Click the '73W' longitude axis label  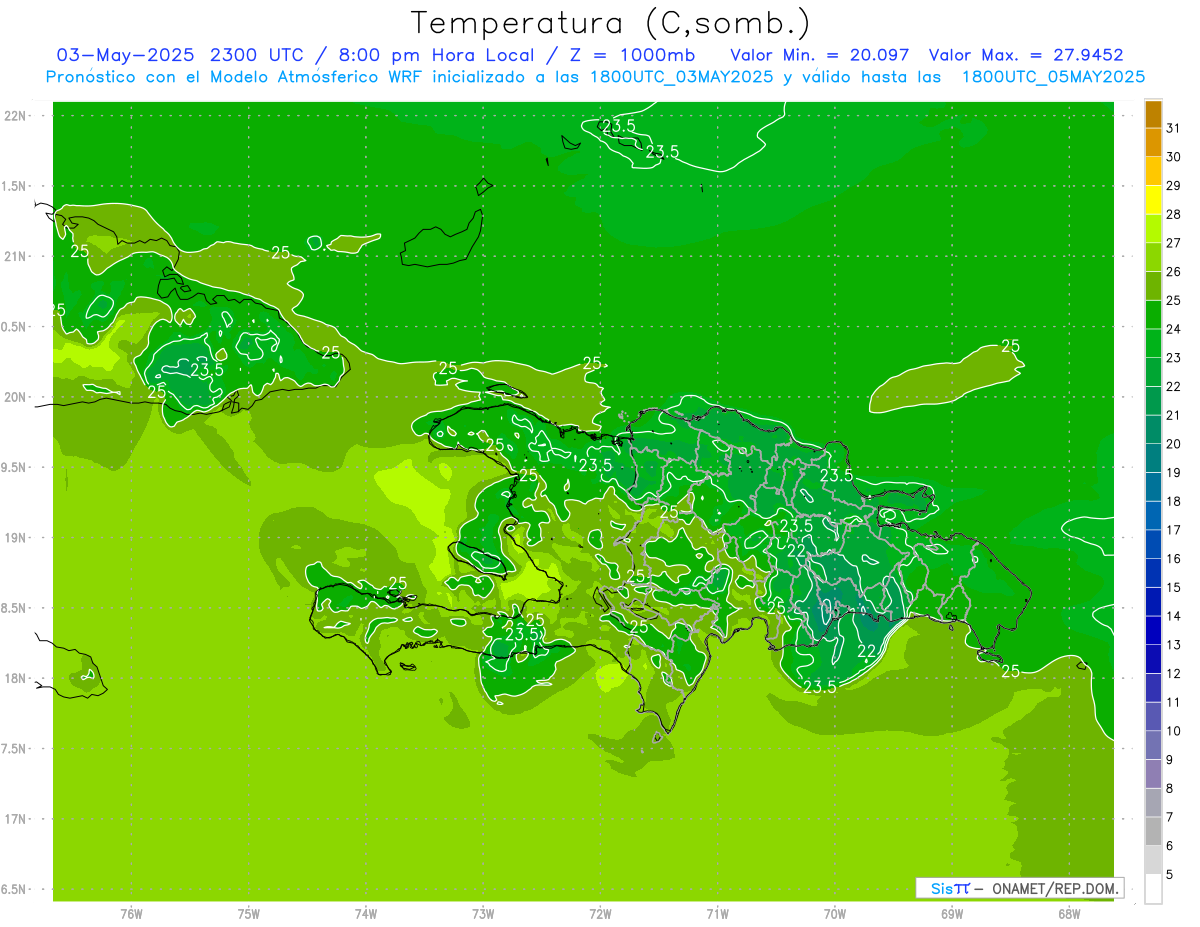483,914
